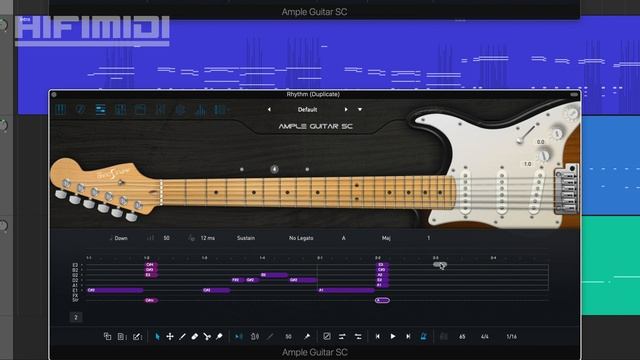Open the 1/16 grid size selector

click(x=511, y=337)
